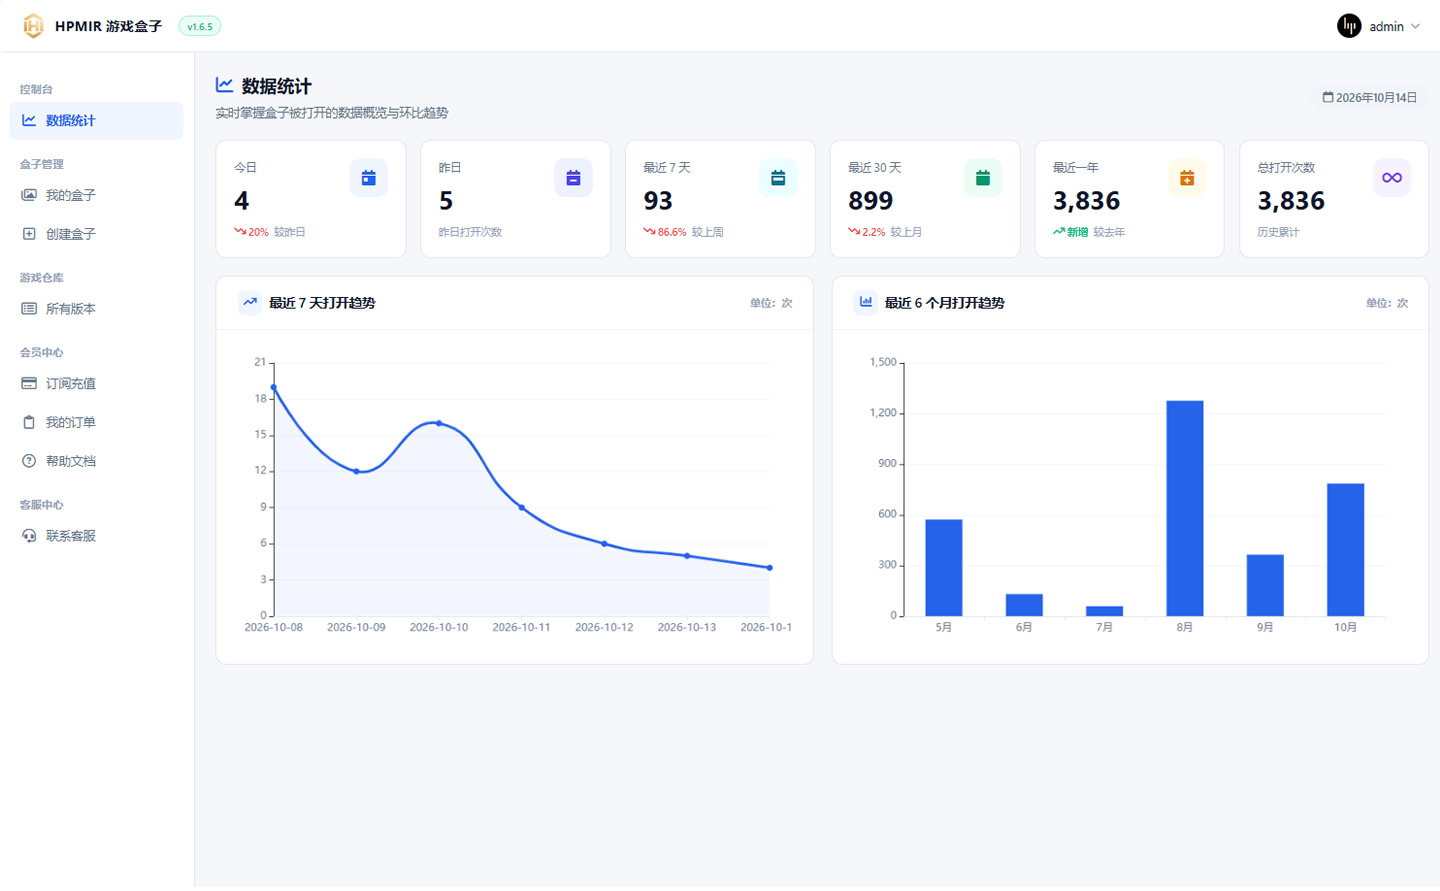Screen dimensions: 1440x891
Task: Open 订阅充值 menu item
Action: [x=96, y=384]
